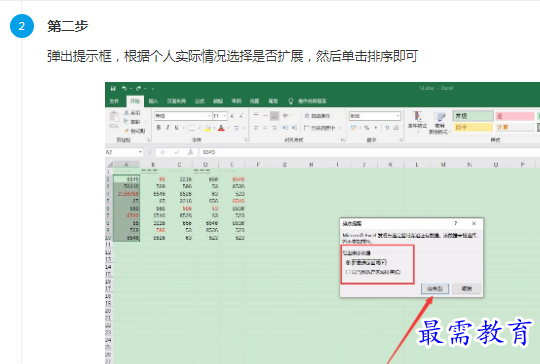
Task: Click the percent style icon
Action: point(367,128)
